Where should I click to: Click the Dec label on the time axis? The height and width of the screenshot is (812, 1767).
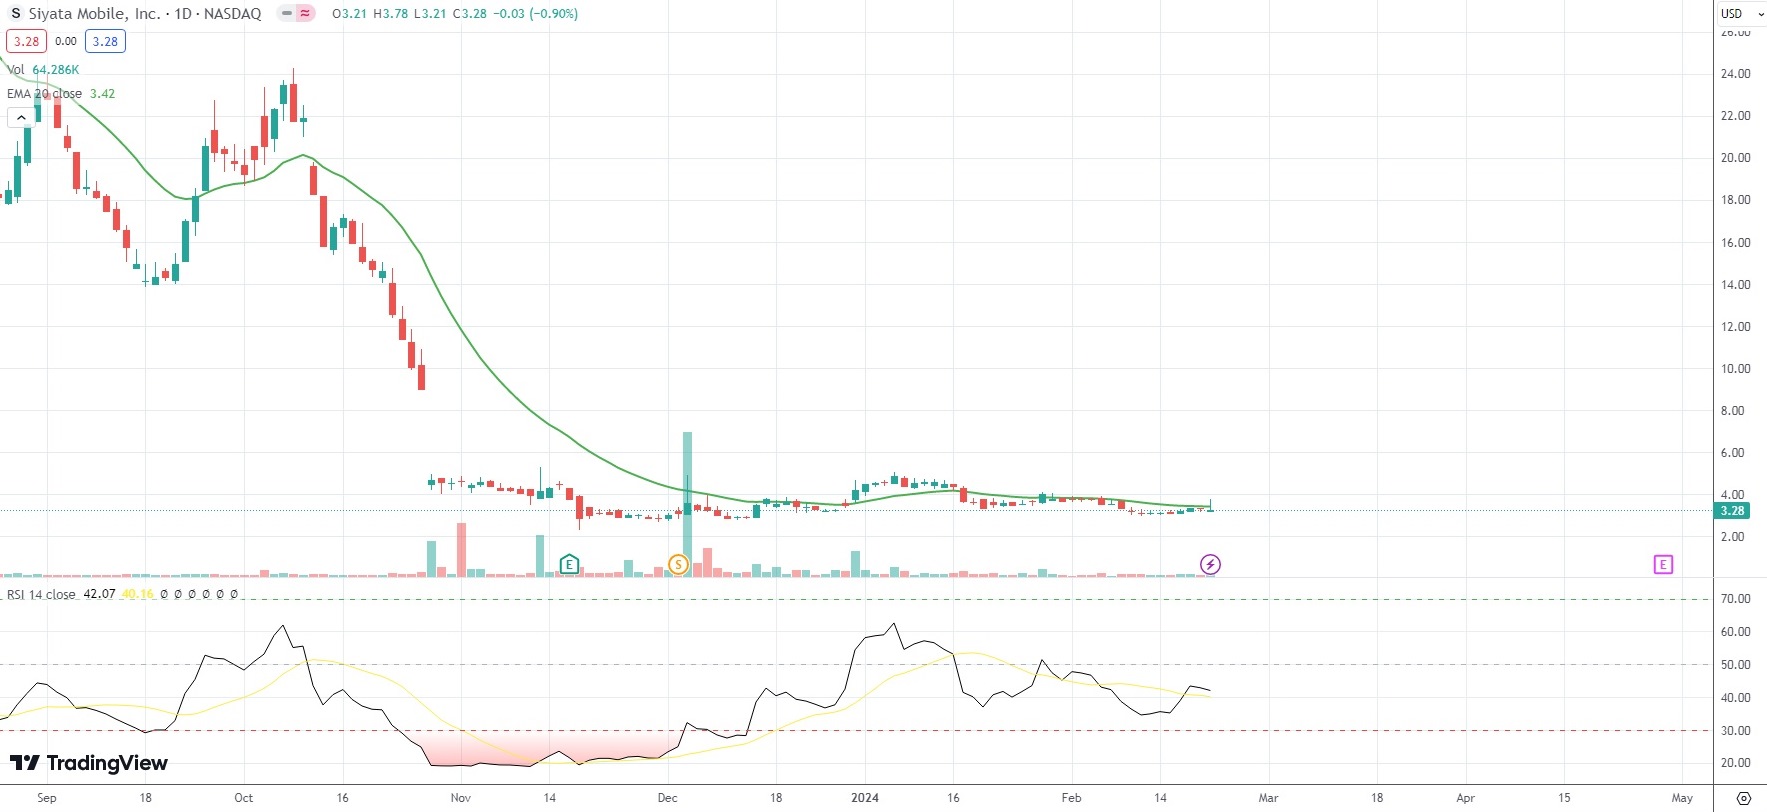pos(667,798)
